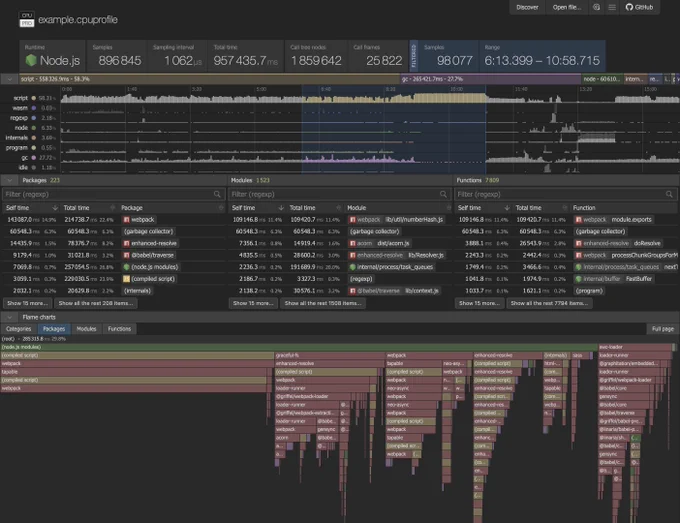The image size is (680, 523).
Task: Click Self time sort arrow in Functions table
Action: pos(507,208)
